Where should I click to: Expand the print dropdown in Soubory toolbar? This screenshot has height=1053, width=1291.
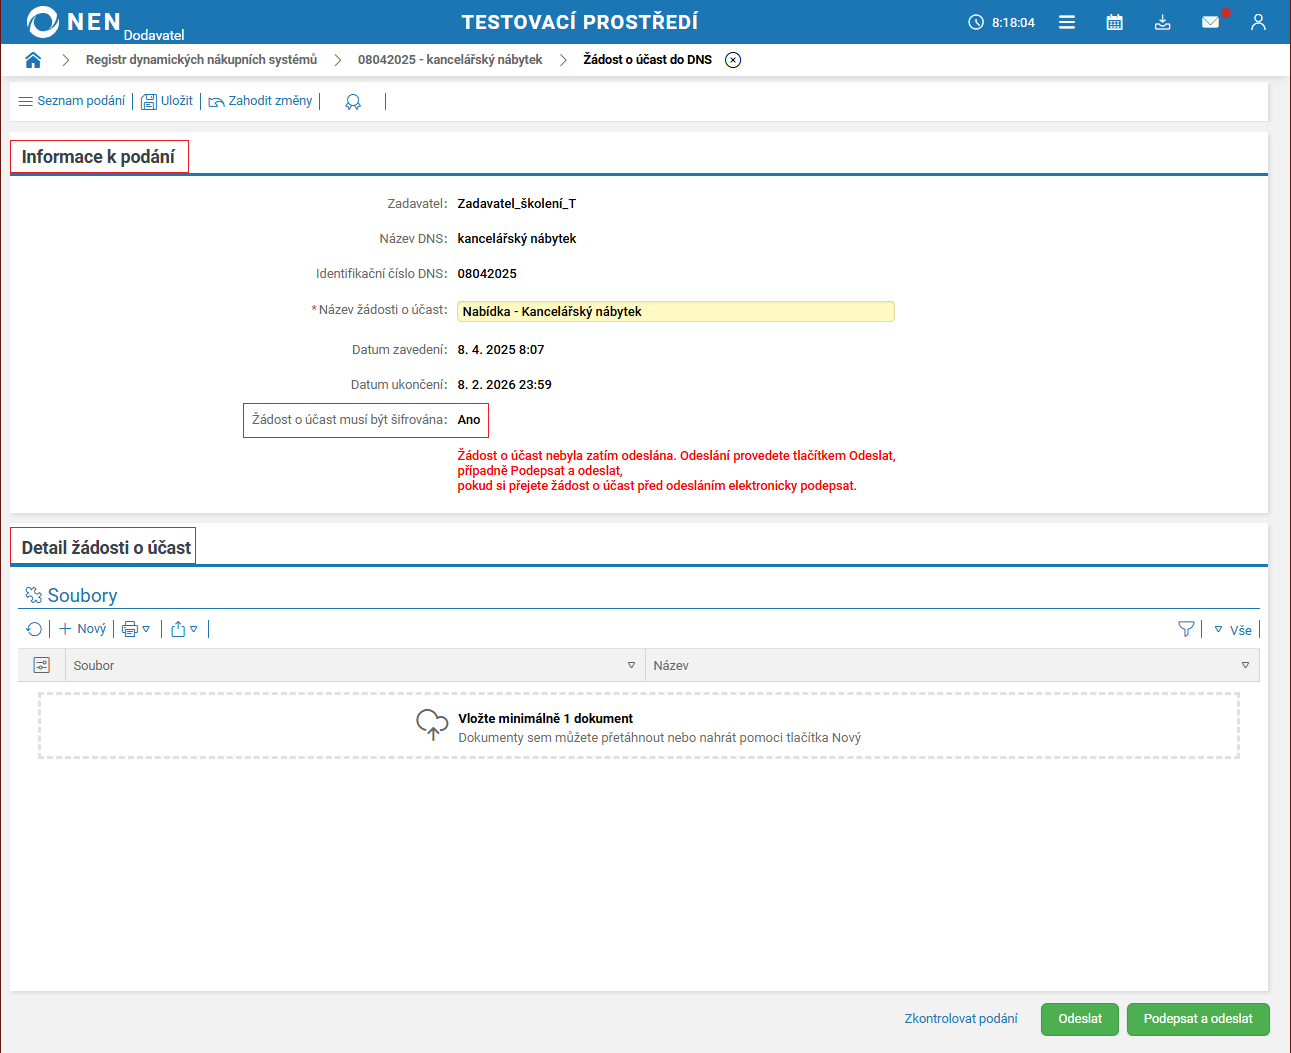pyautogui.click(x=136, y=629)
